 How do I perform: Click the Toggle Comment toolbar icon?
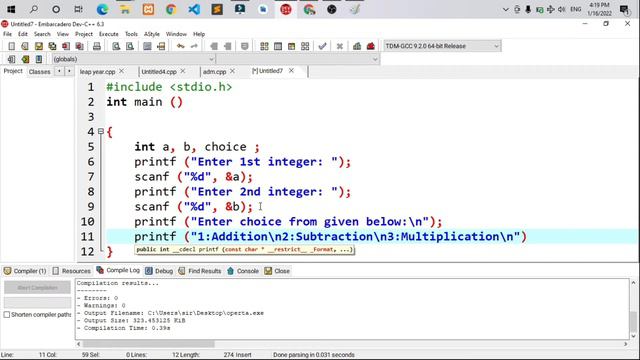(244, 46)
